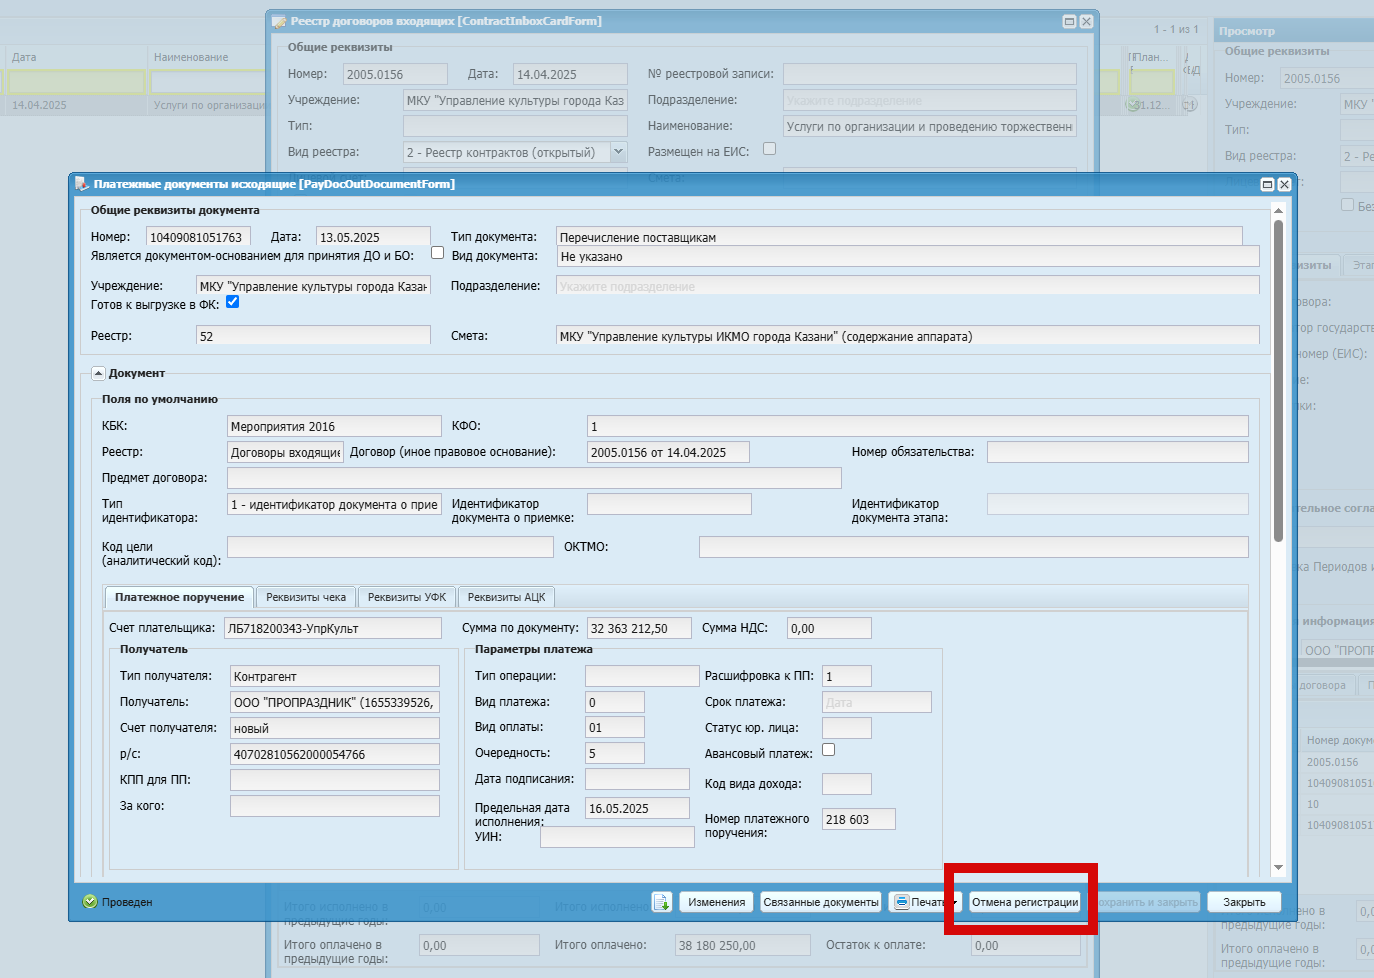Expand the Вид реестра dropdown
The height and width of the screenshot is (978, 1374).
(618, 152)
